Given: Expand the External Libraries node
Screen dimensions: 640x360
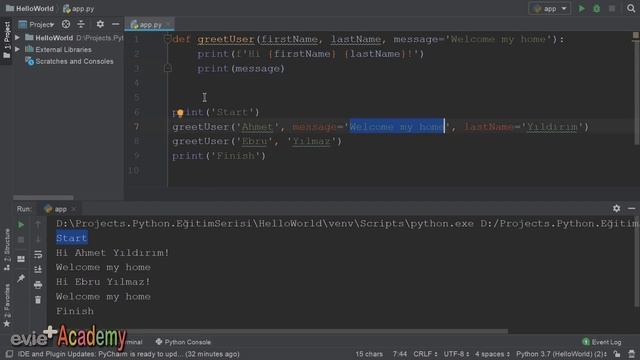Looking at the screenshot, I should tap(18, 49).
